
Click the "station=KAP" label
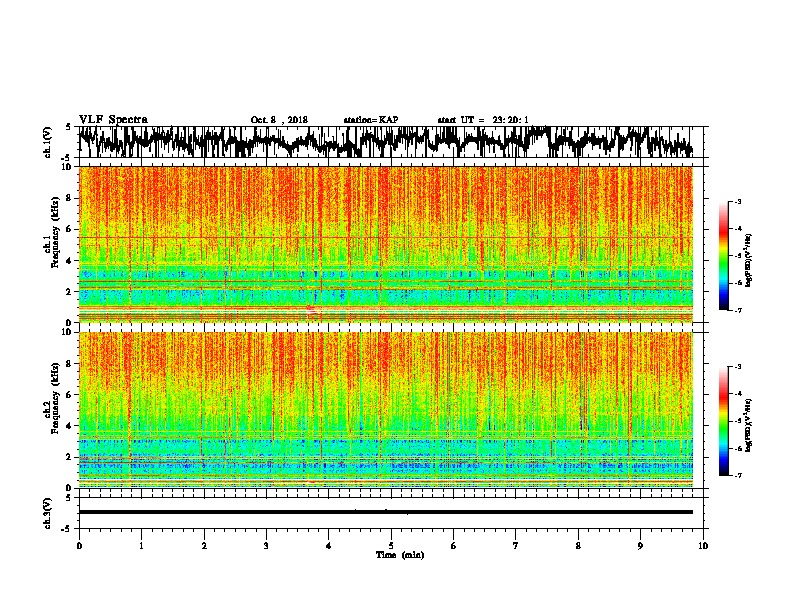371,120
